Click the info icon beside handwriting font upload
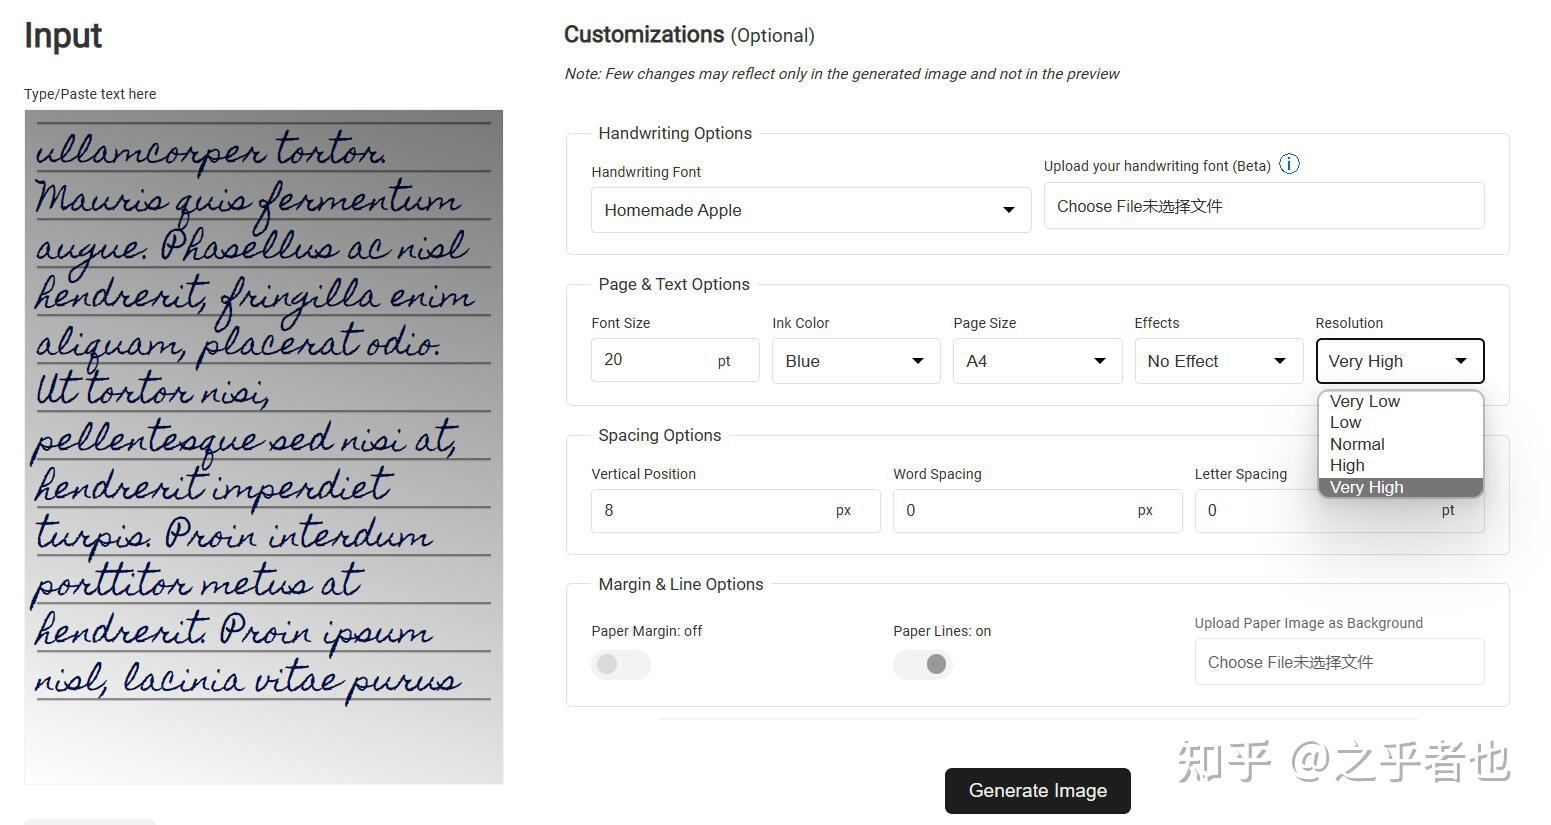Screen dimensions: 1551x825 [x=1290, y=165]
